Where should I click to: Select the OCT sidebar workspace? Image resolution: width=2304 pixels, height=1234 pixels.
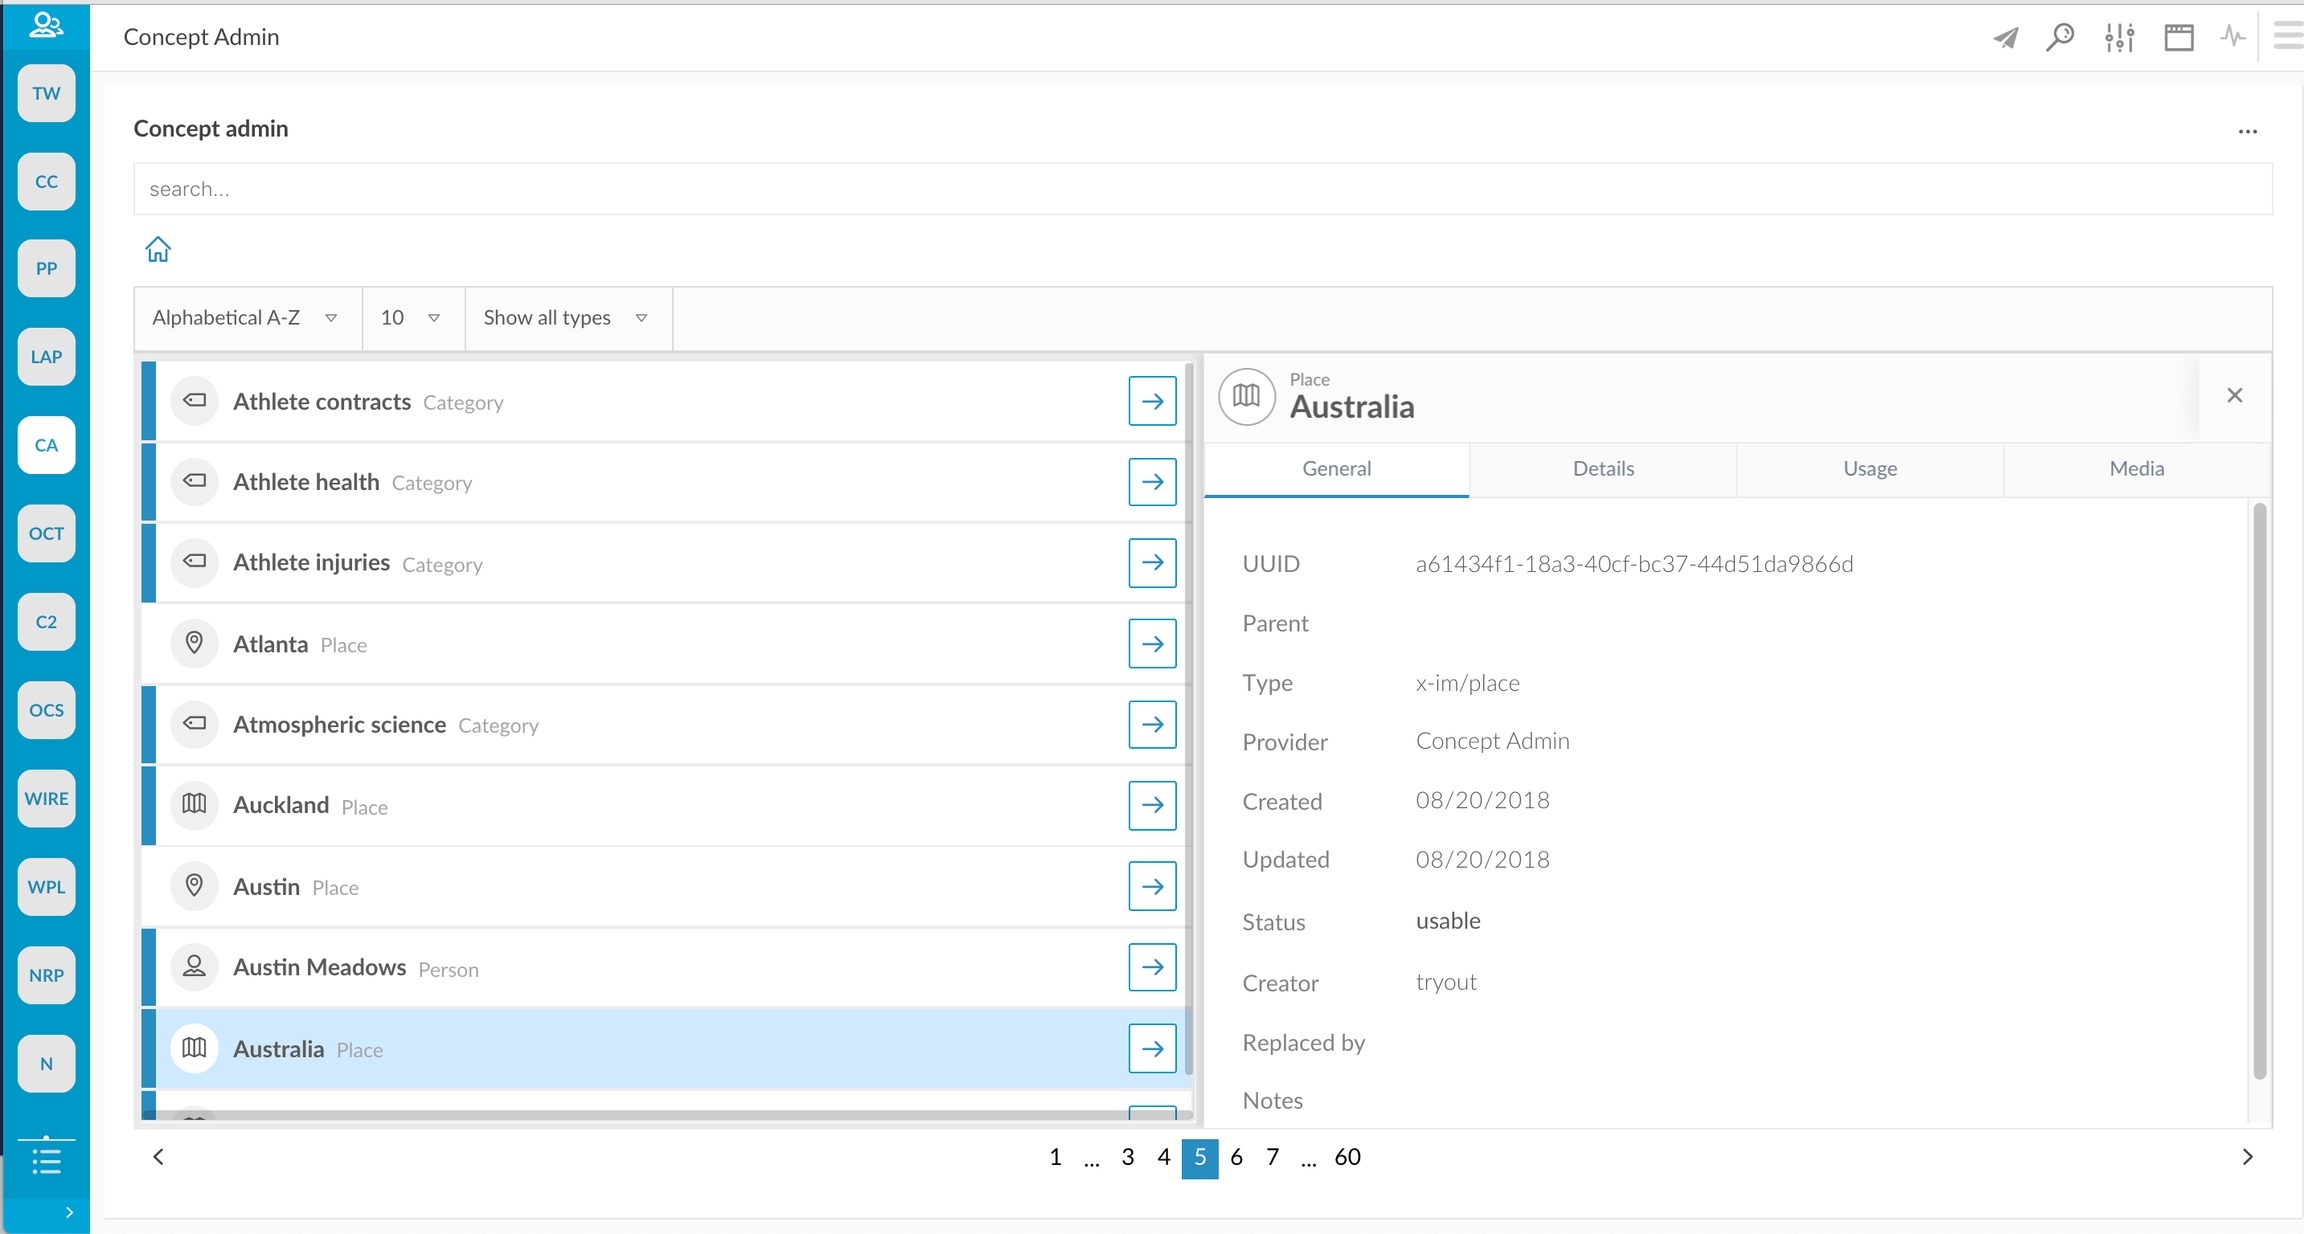46,533
